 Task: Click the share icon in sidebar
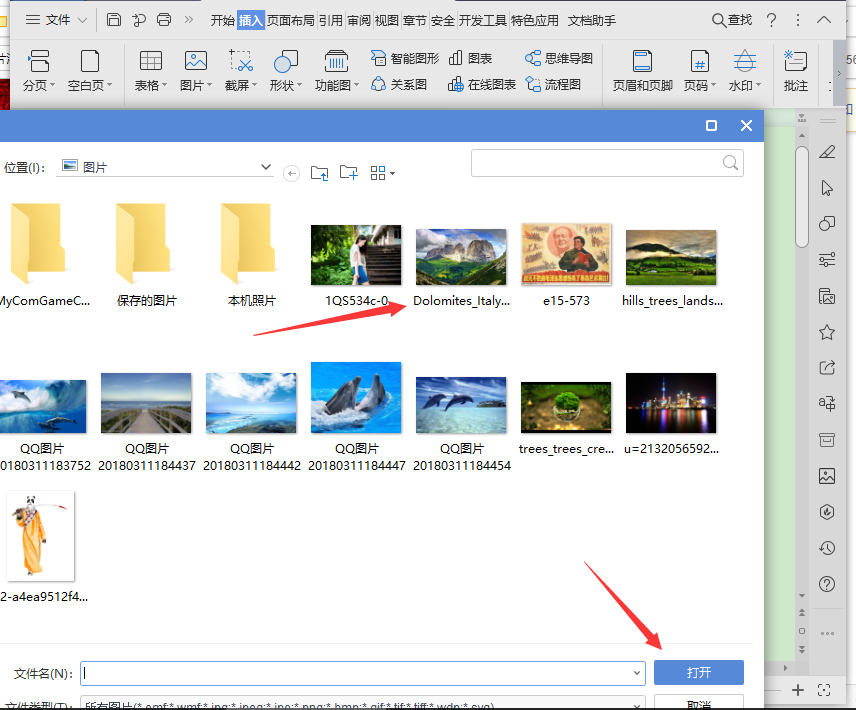click(x=827, y=368)
